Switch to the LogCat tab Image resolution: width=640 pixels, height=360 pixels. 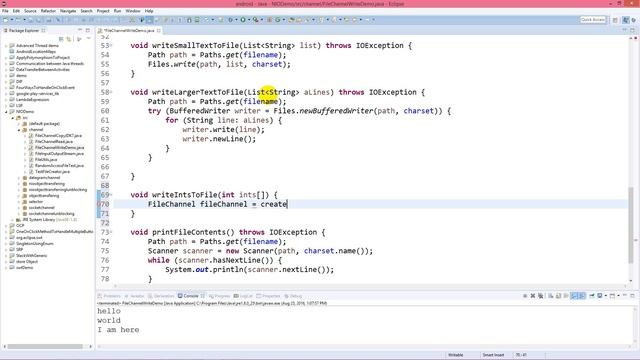(x=243, y=296)
